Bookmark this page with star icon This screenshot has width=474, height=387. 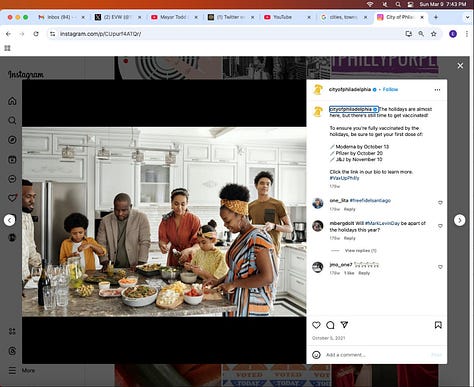pyautogui.click(x=434, y=34)
